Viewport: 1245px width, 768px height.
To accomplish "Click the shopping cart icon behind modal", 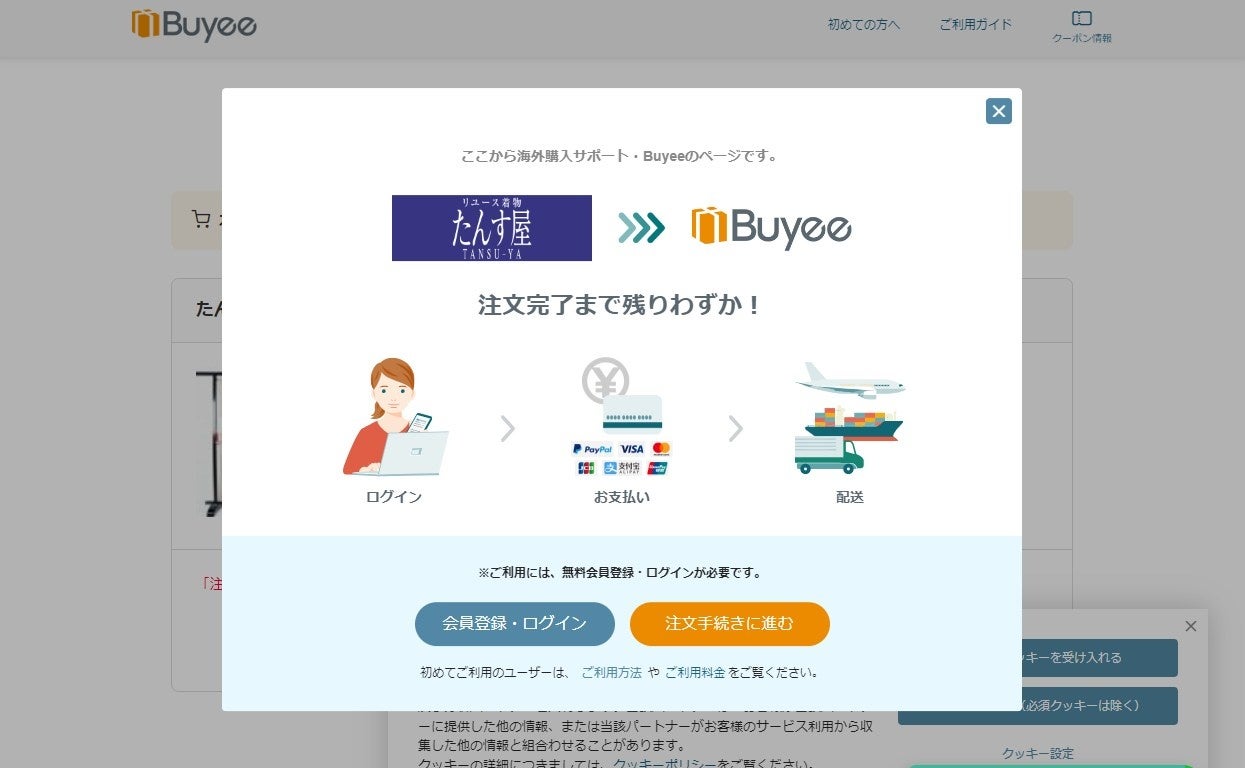I will pos(201,220).
